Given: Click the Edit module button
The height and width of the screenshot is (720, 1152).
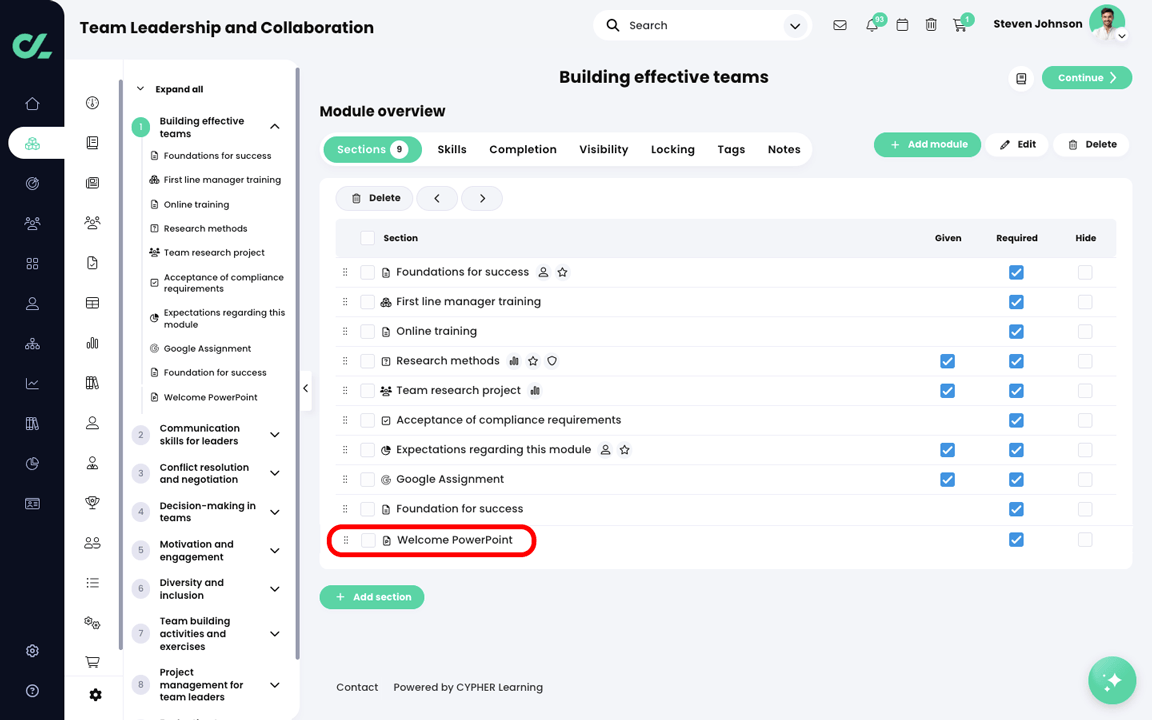Looking at the screenshot, I should tap(1018, 145).
